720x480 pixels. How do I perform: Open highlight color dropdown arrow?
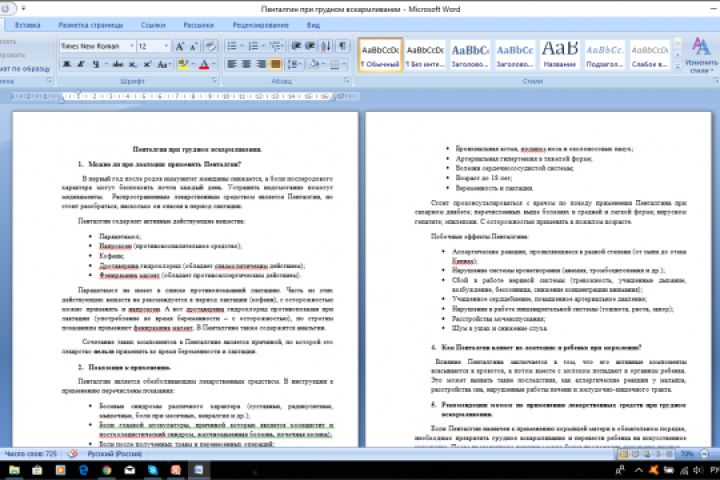(193, 64)
